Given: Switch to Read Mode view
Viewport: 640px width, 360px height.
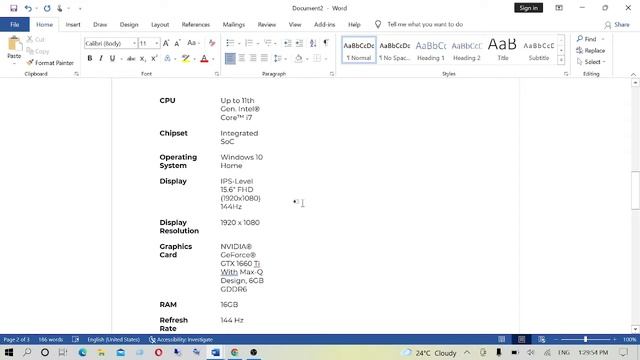Looking at the screenshot, I should [502, 340].
